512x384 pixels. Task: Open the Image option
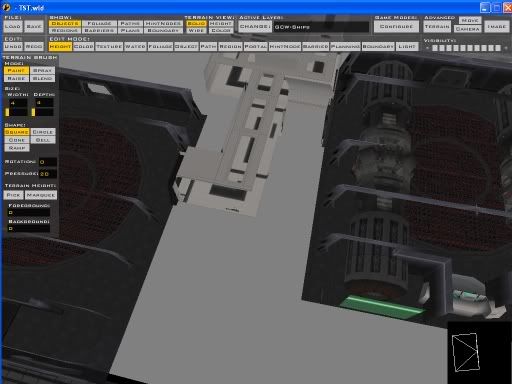point(497,27)
